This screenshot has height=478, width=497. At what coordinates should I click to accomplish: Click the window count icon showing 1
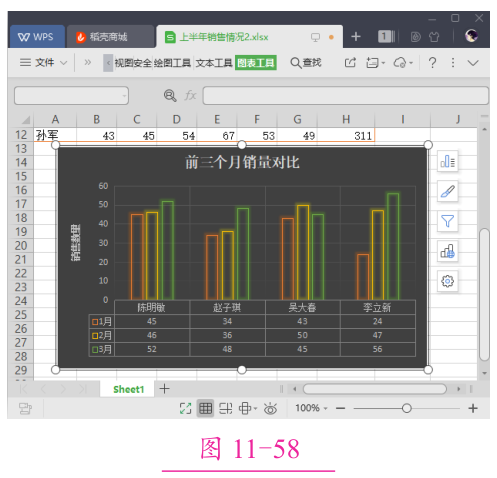coord(386,36)
